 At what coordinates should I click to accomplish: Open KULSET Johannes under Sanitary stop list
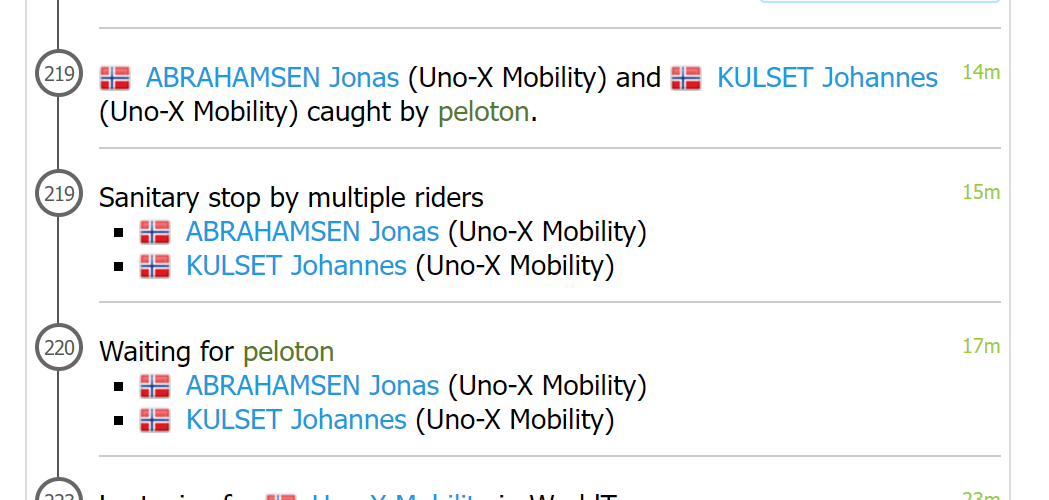(296, 266)
